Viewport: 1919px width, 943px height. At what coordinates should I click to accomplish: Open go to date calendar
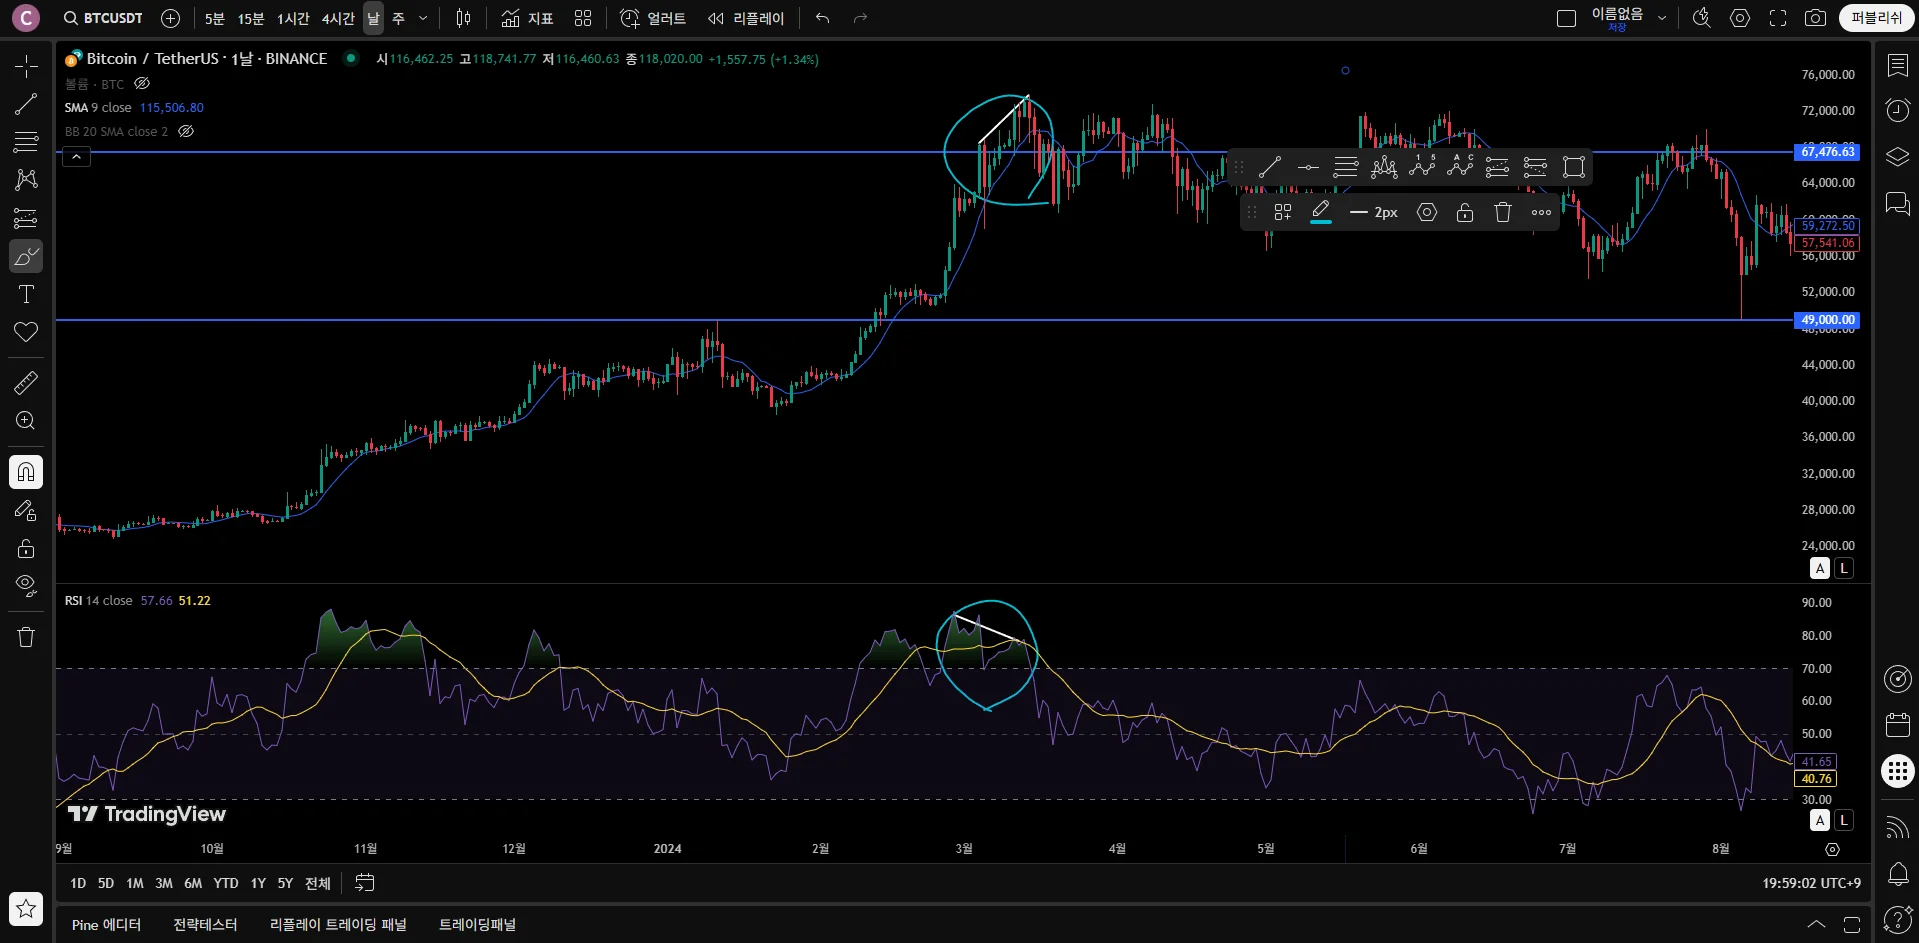[x=365, y=883]
